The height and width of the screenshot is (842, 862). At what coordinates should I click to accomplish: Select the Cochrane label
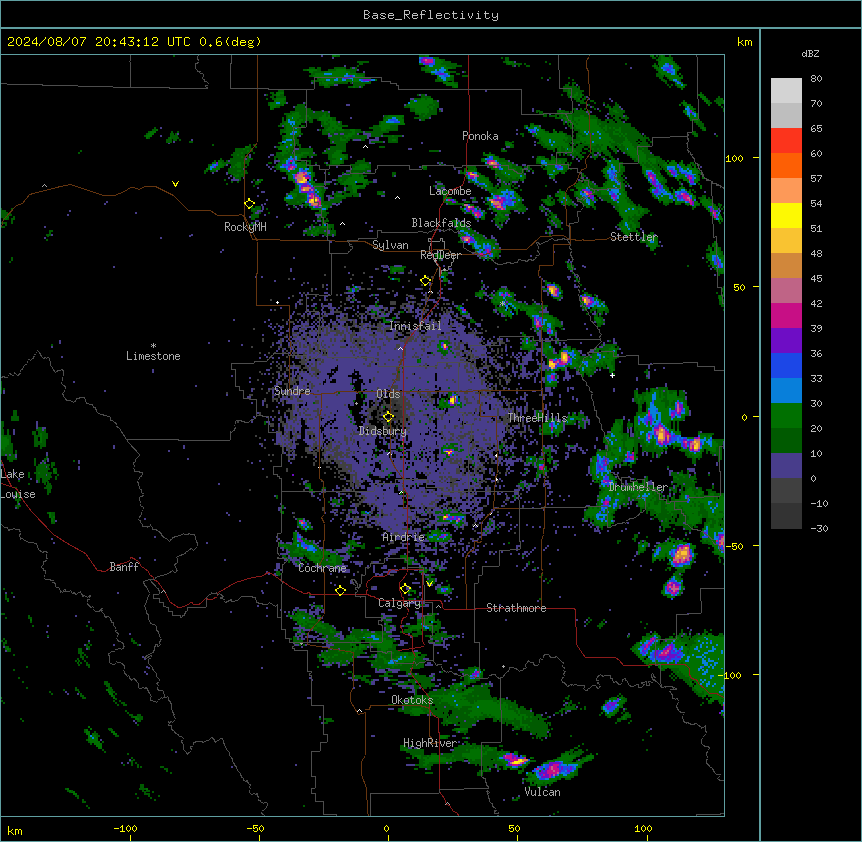pos(322,568)
